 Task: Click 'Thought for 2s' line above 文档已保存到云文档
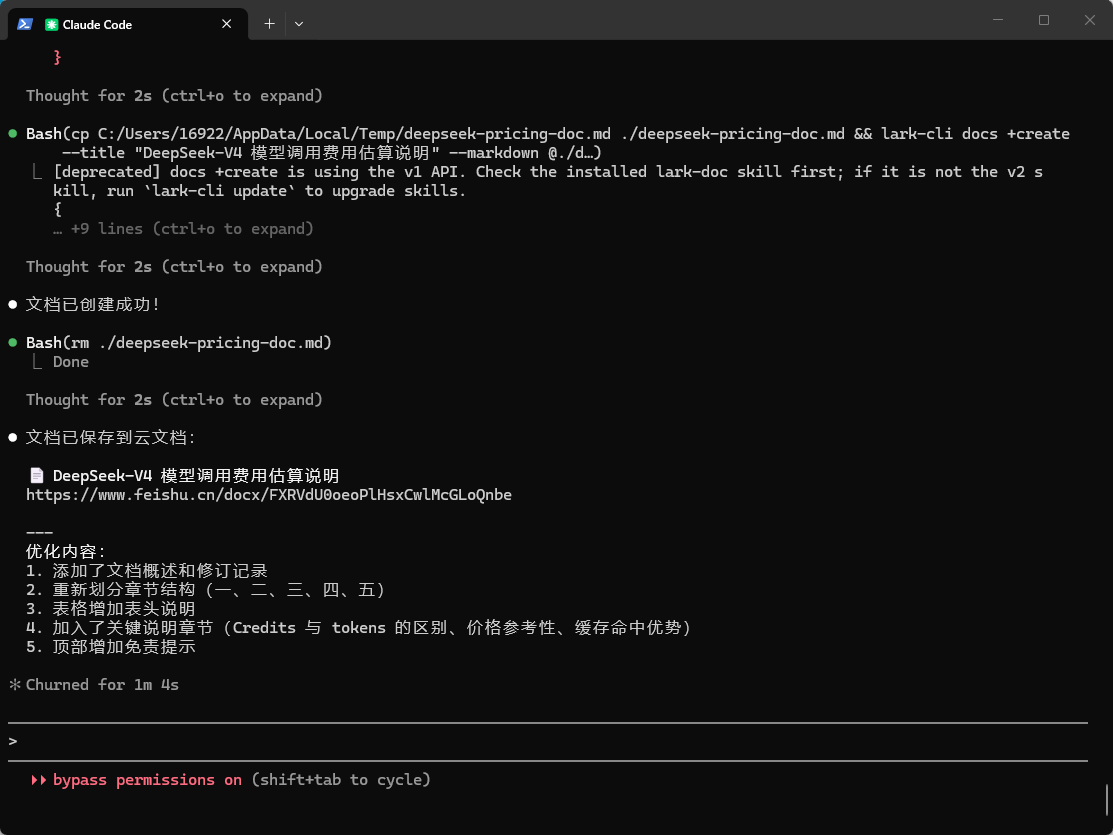pyautogui.click(x=175, y=400)
